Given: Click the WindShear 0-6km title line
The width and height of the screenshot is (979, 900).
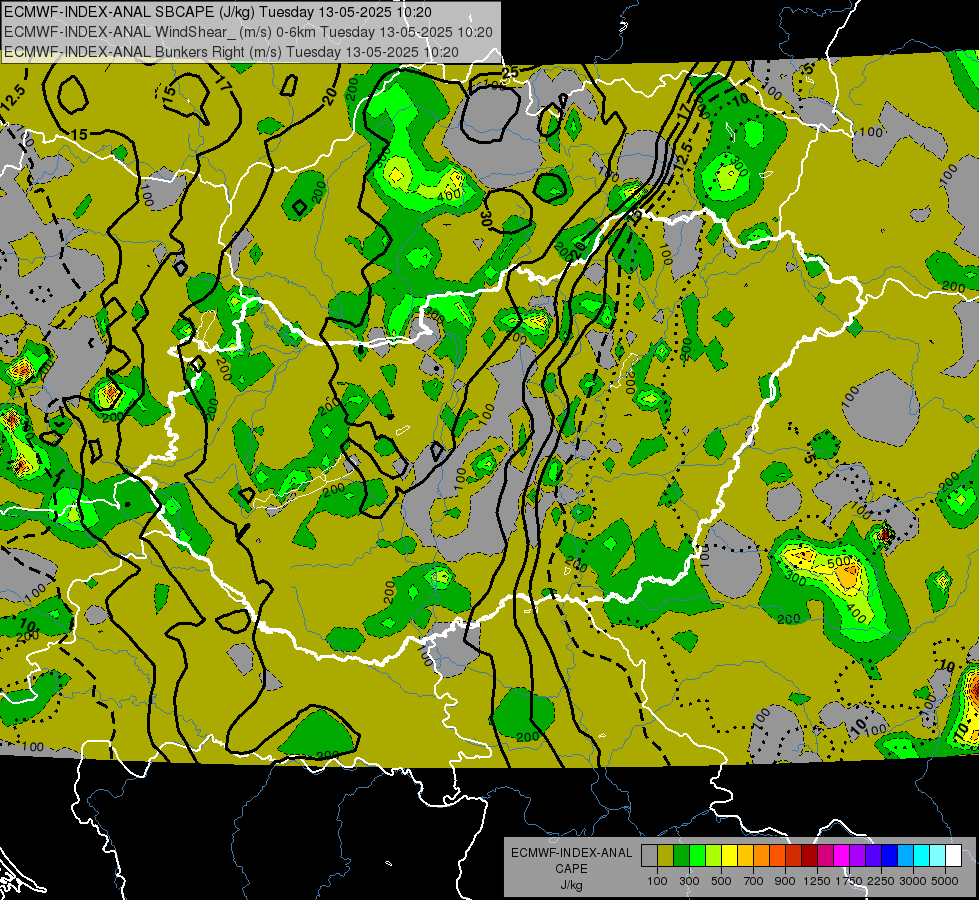Looking at the screenshot, I should (x=248, y=32).
